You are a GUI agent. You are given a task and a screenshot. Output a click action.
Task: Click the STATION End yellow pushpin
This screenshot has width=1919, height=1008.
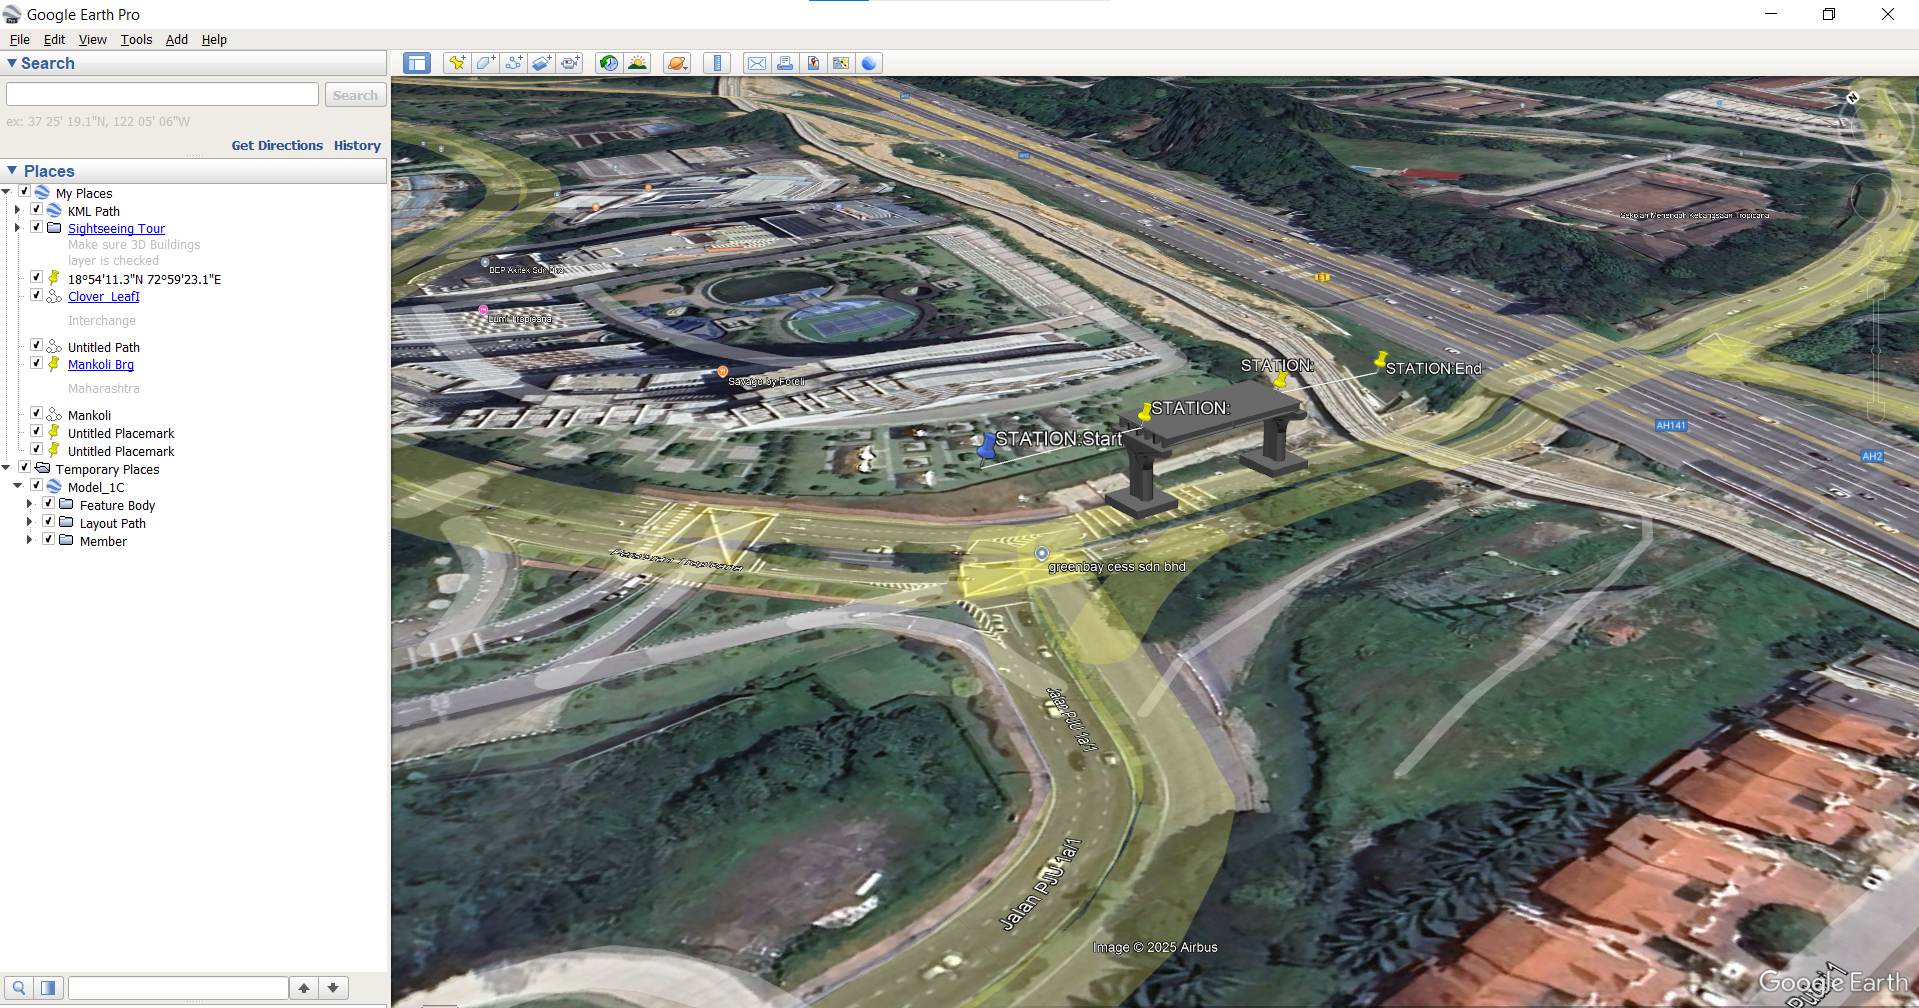[x=1380, y=359]
